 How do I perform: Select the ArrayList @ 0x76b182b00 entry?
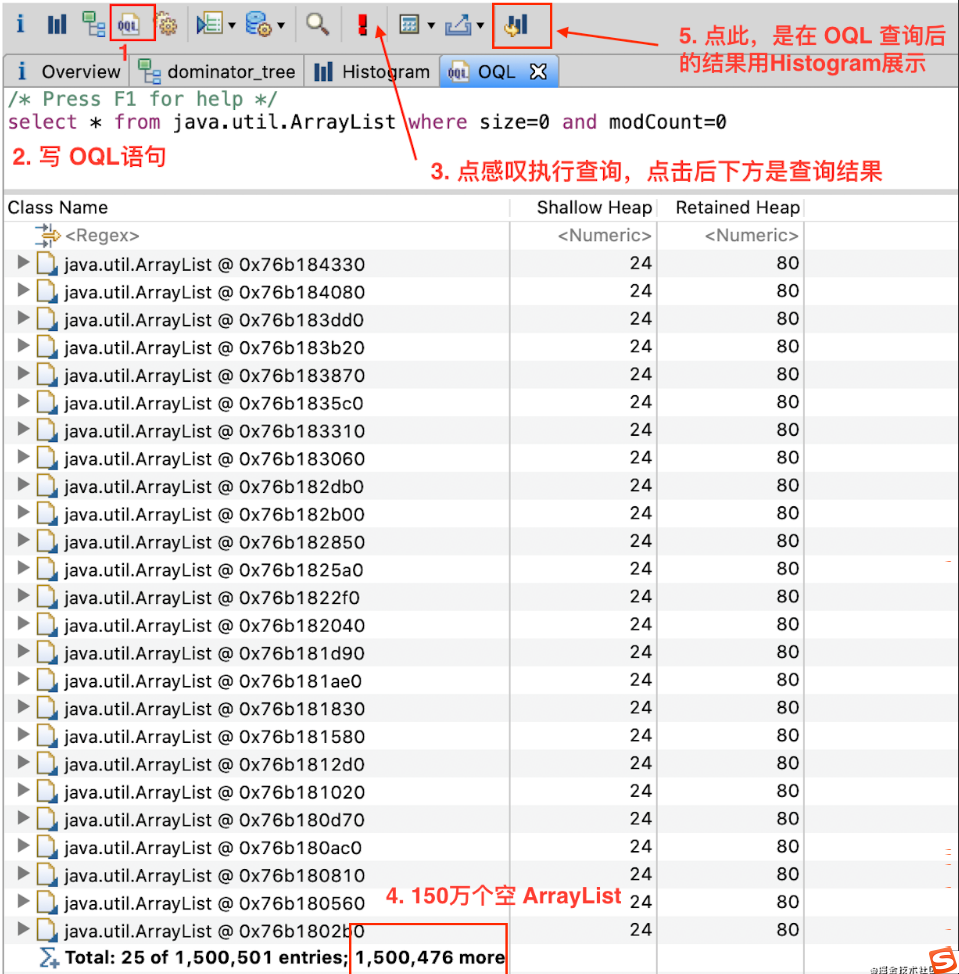point(214,514)
